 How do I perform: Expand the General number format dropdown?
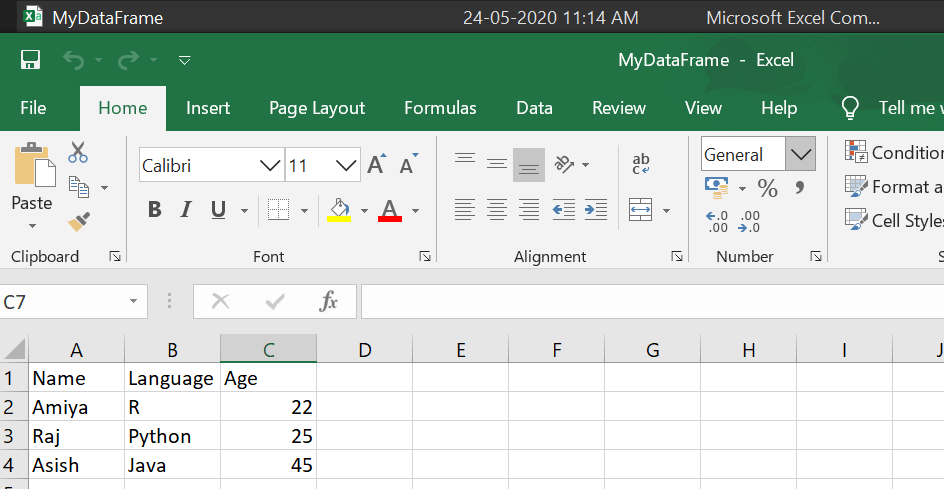coord(800,154)
